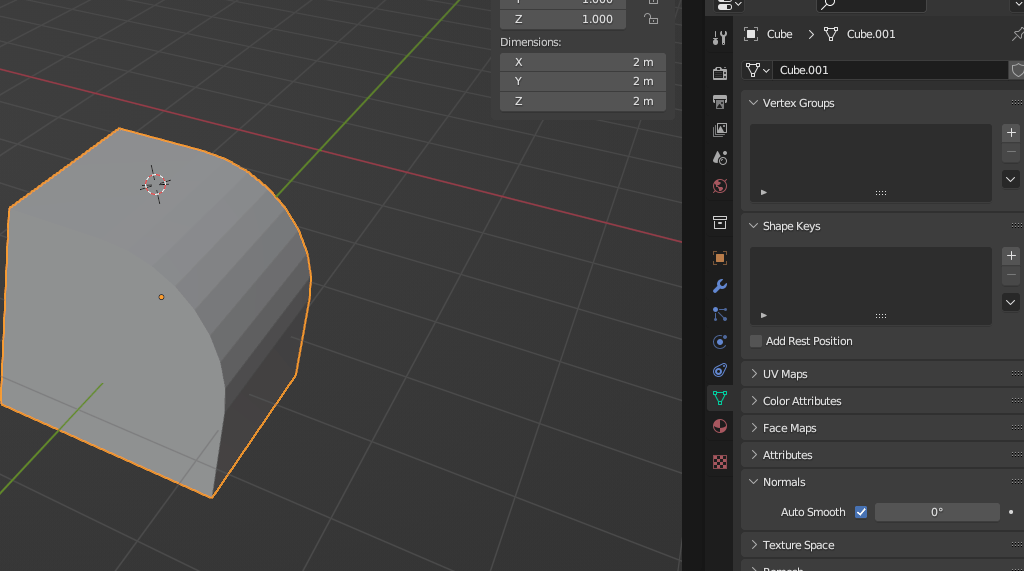
Task: Open the Output properties tab
Action: (720, 101)
